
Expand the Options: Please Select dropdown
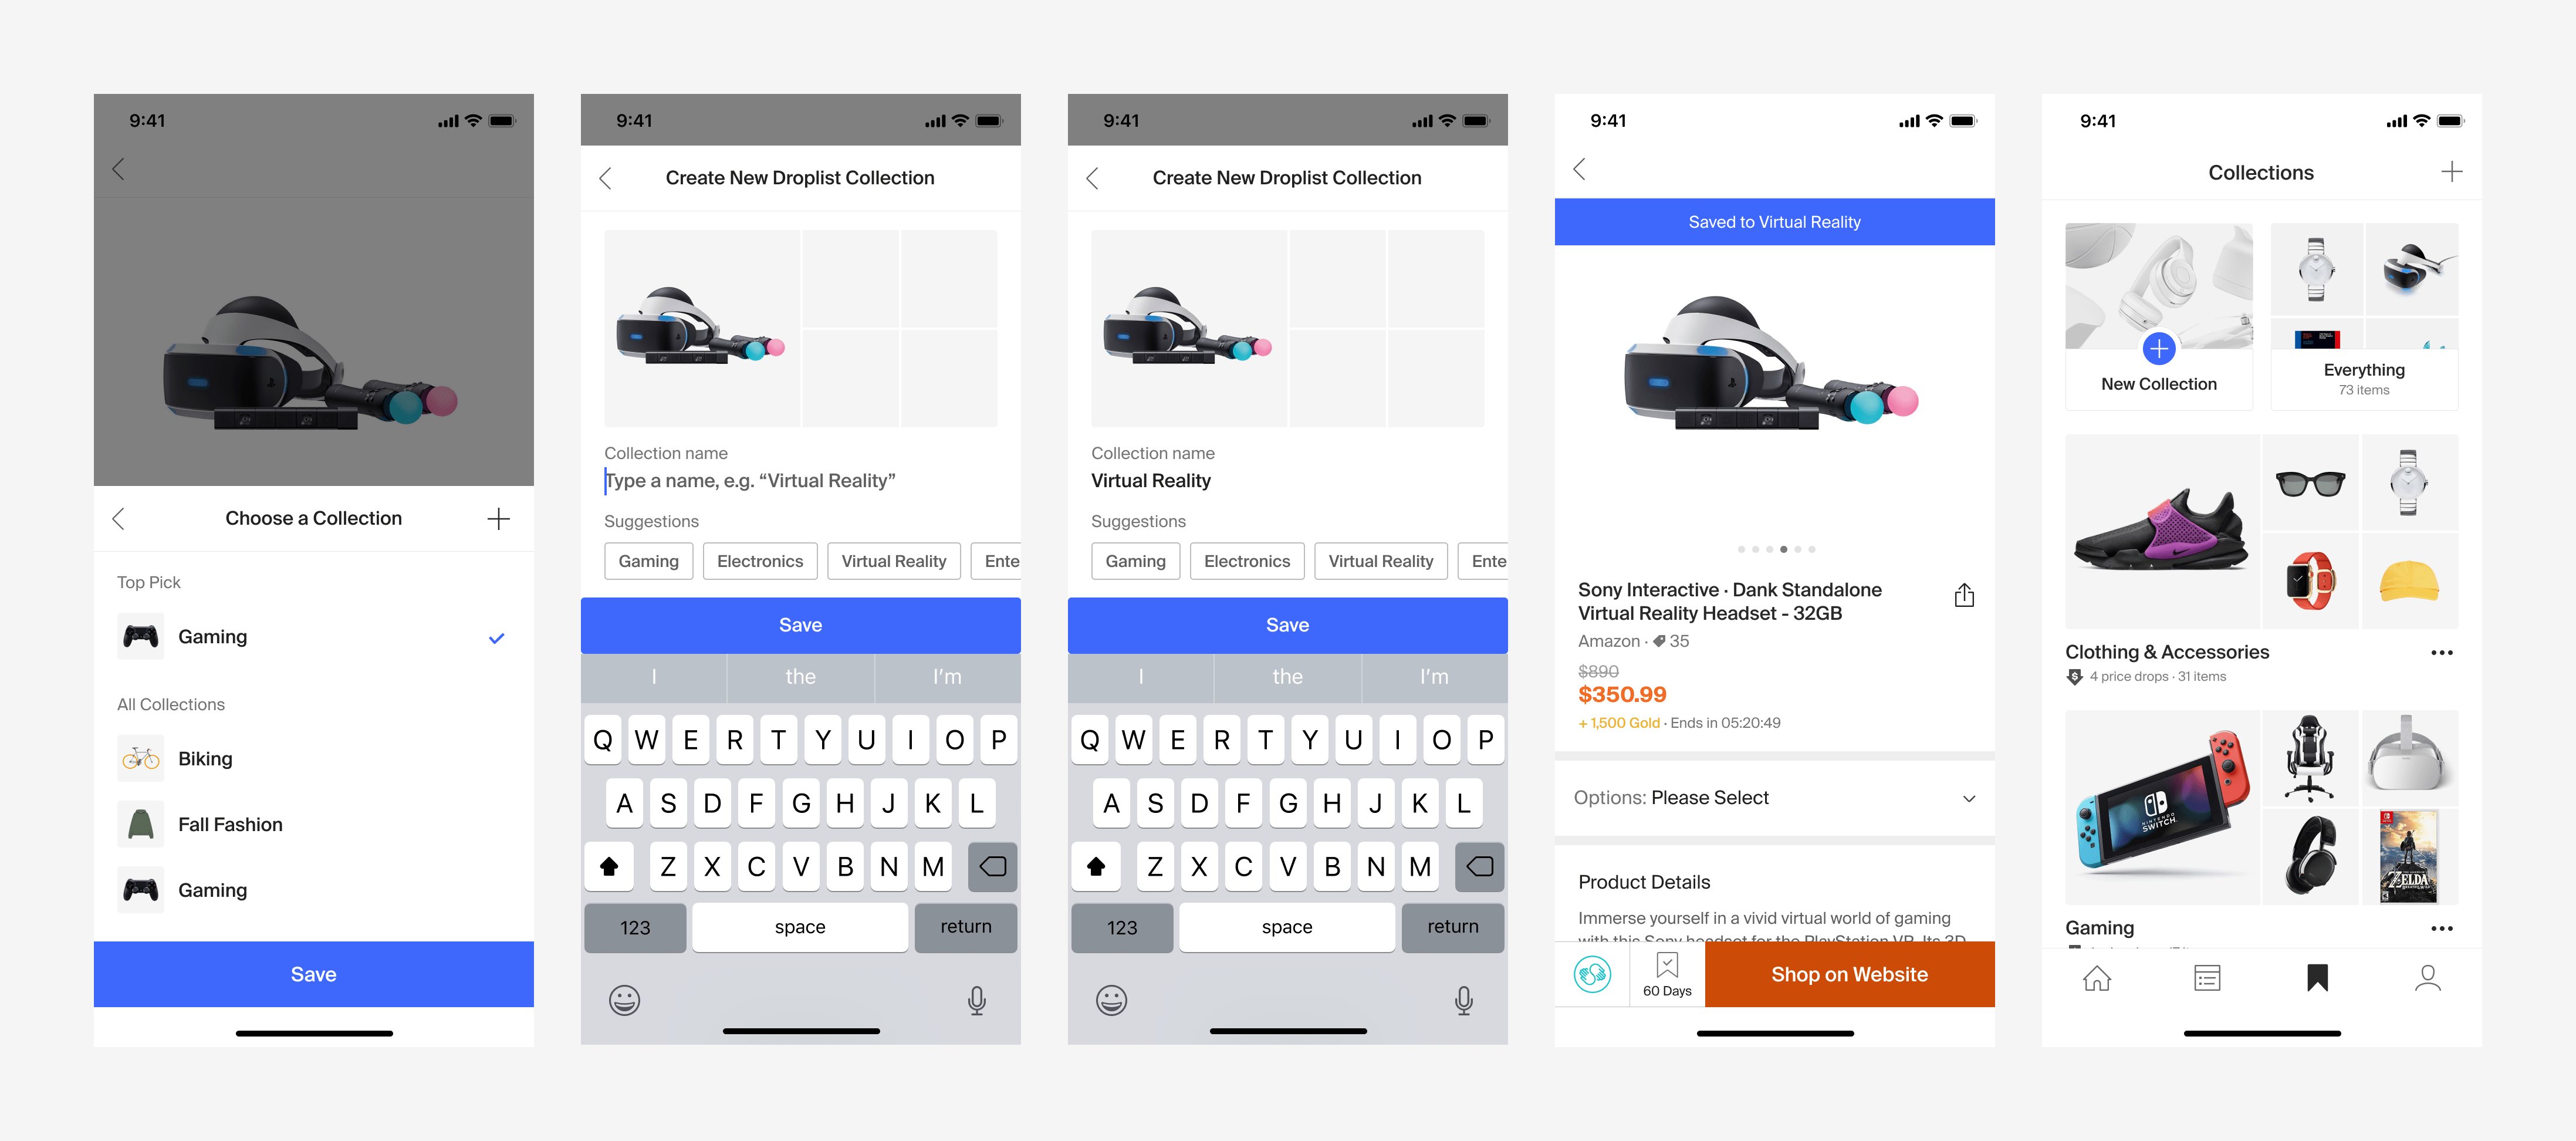1774,798
